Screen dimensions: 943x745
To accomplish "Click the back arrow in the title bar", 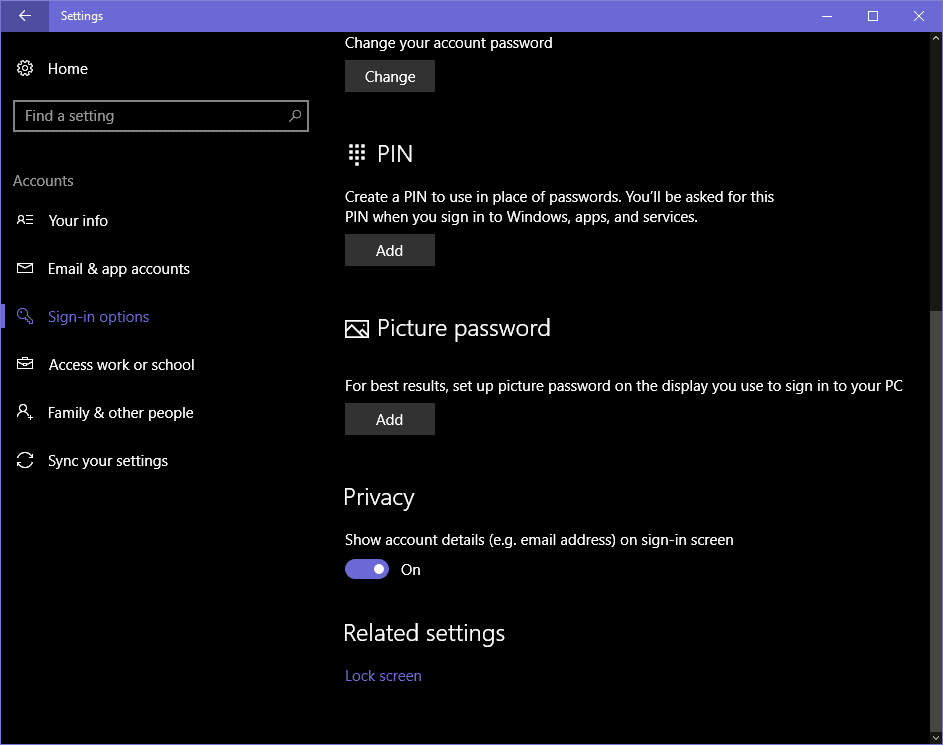I will (23, 16).
